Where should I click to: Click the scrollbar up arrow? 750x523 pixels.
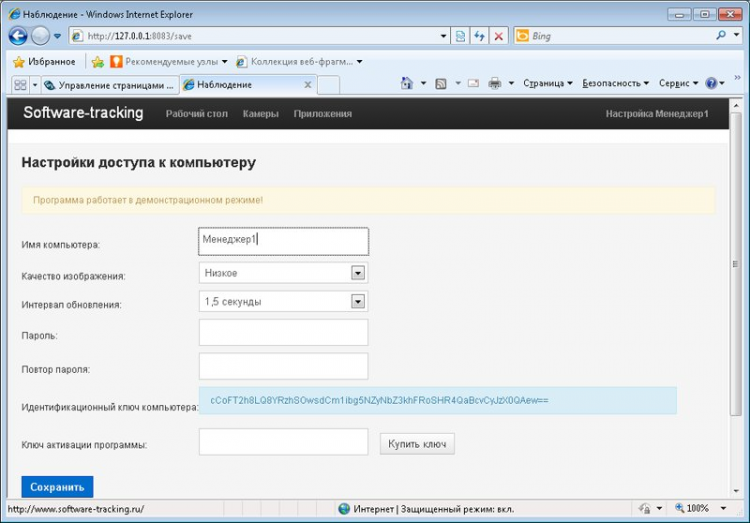(736, 105)
